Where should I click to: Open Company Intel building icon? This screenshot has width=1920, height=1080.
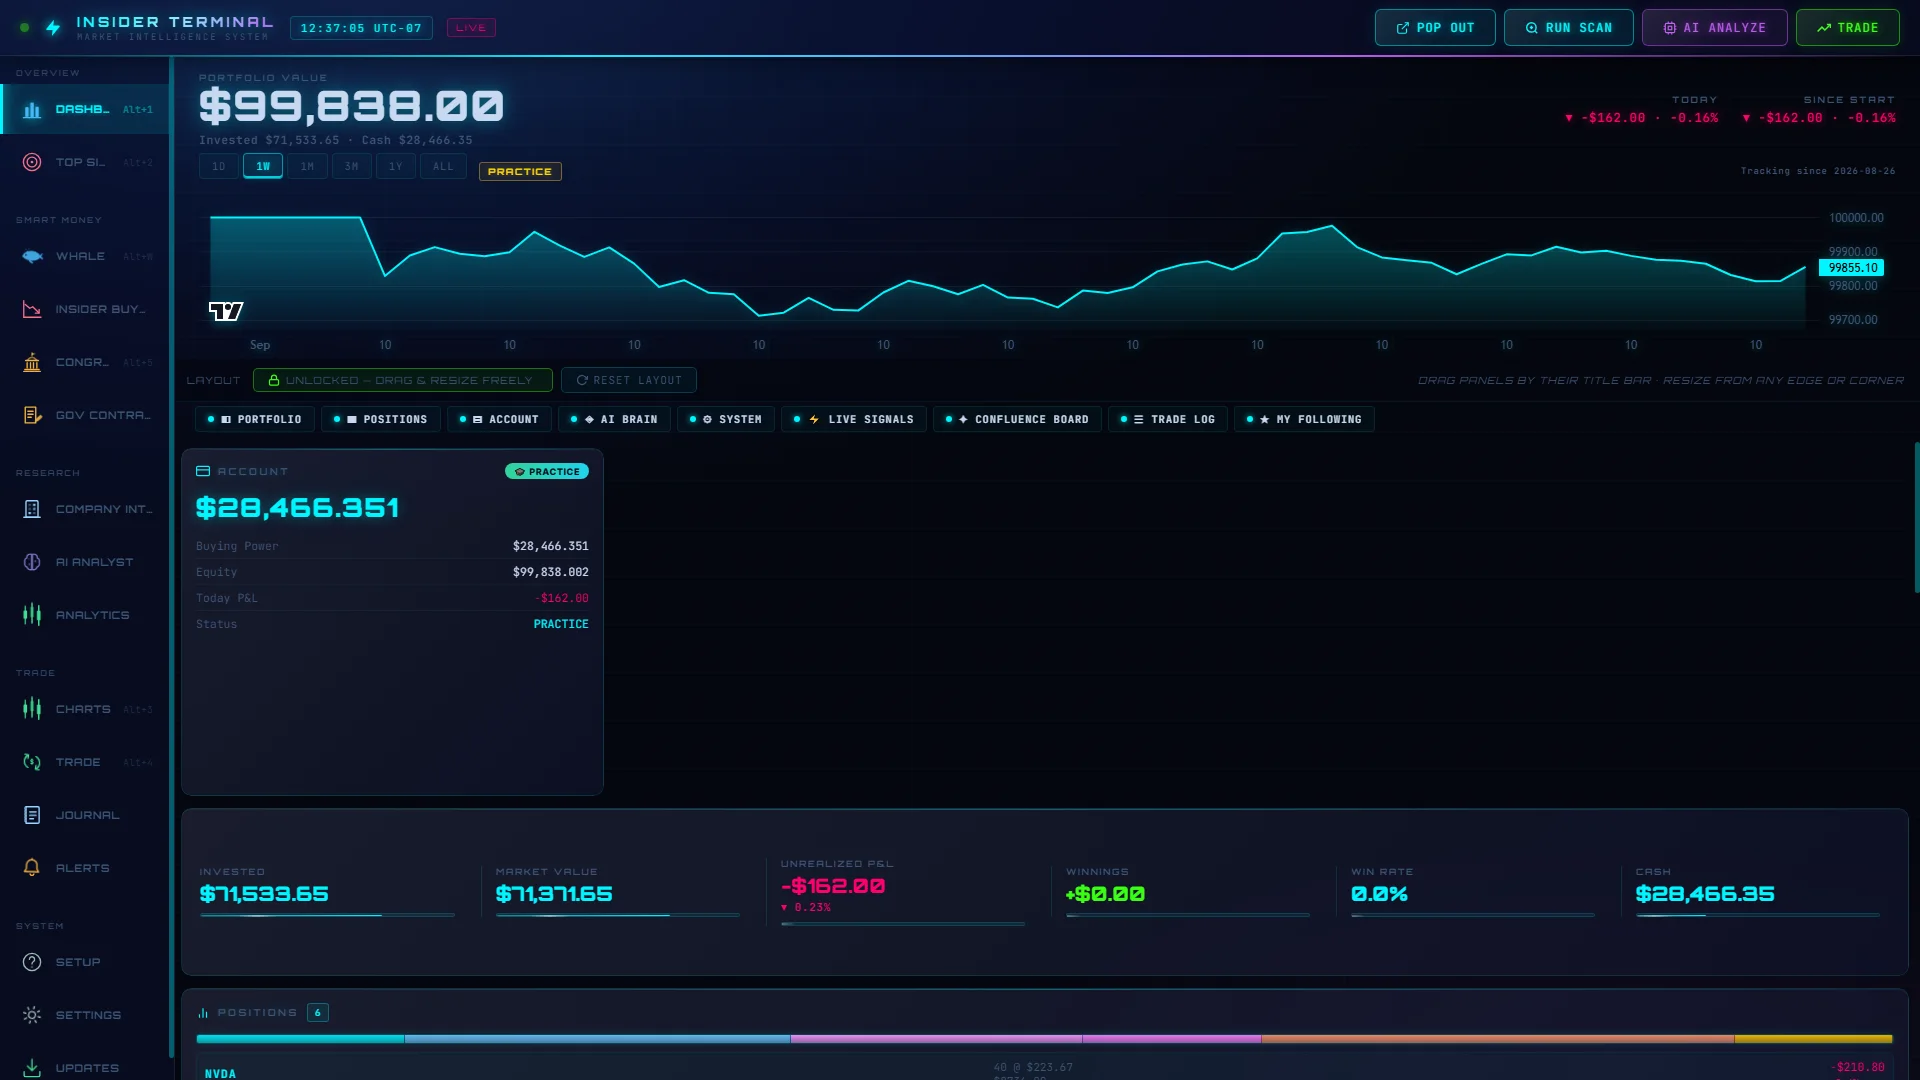(x=32, y=509)
